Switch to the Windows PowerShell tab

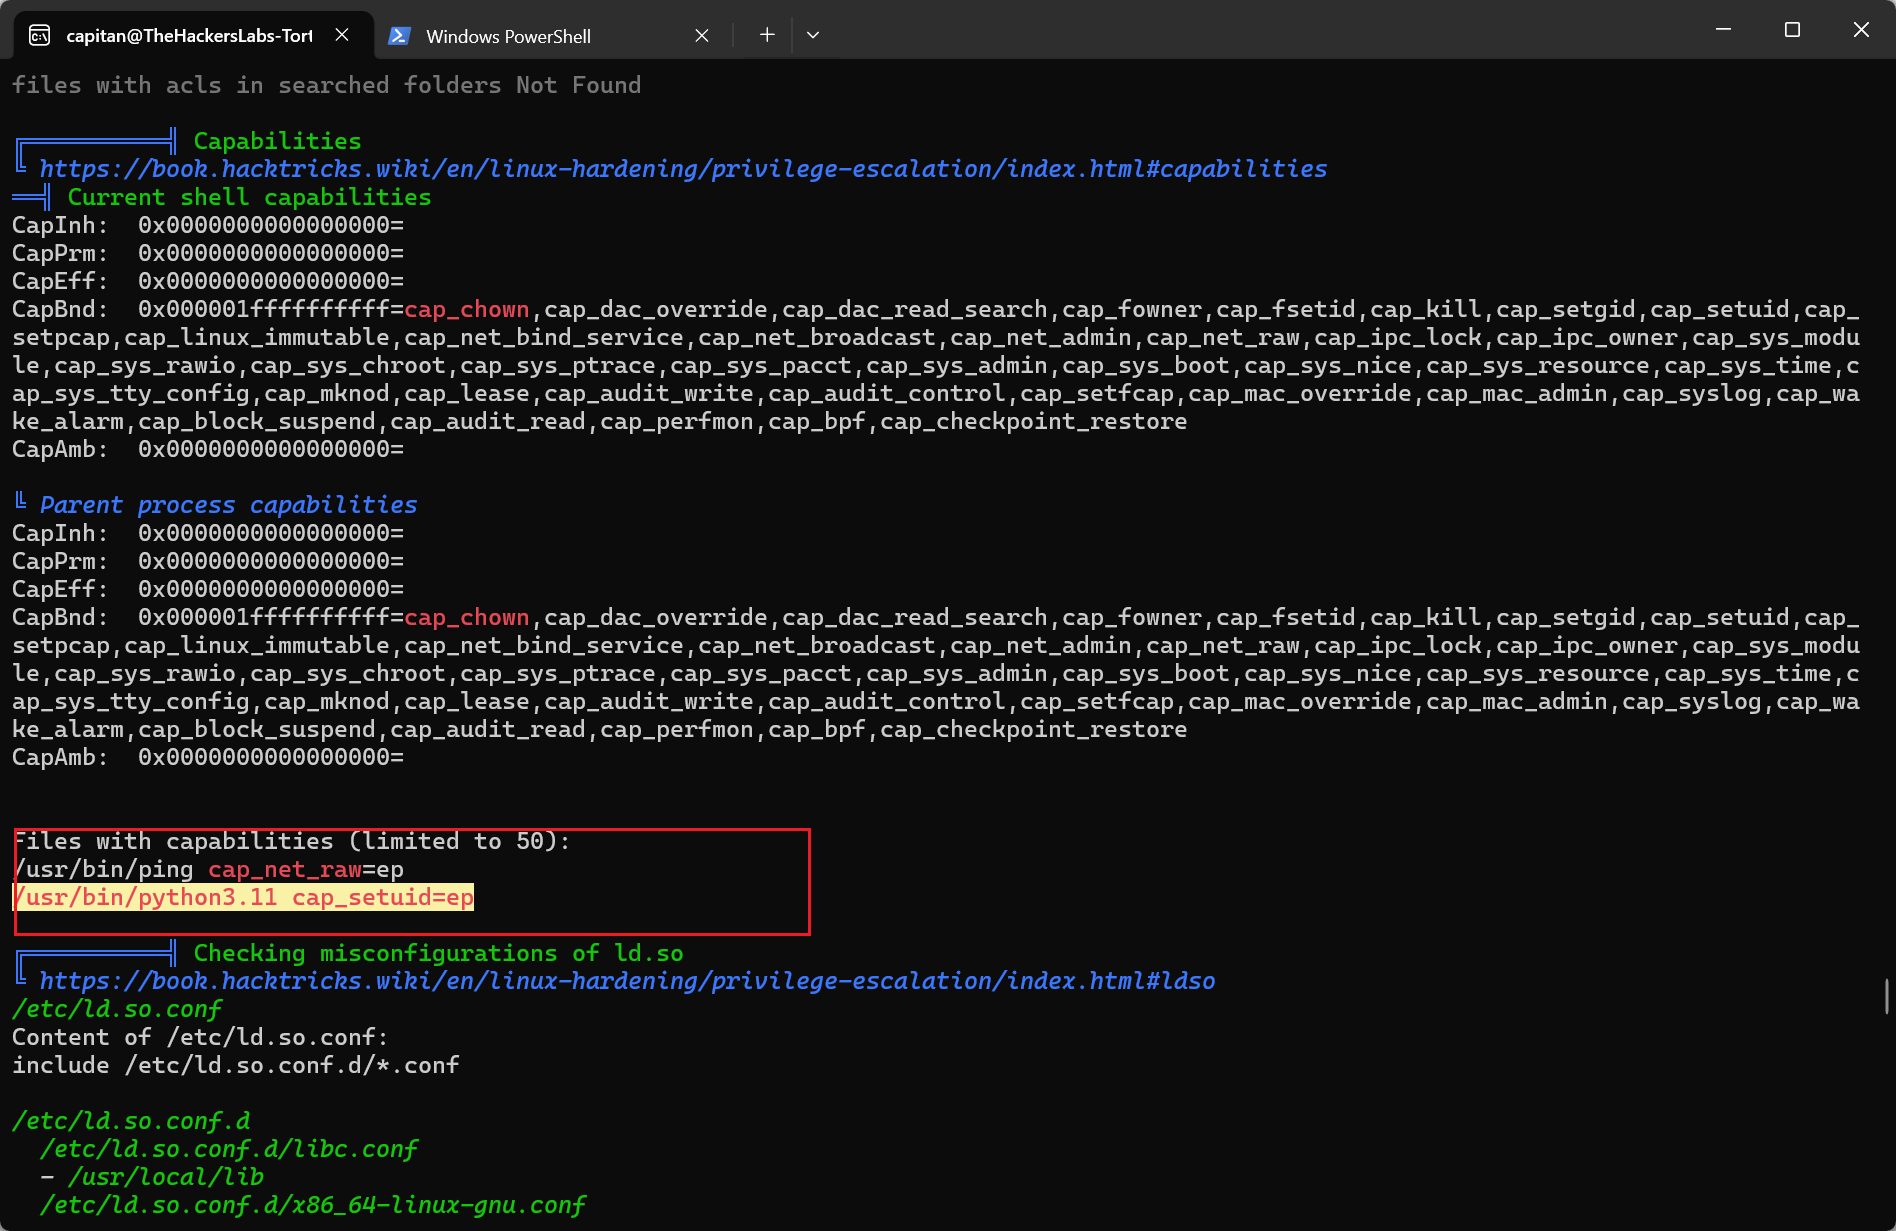pyautogui.click(x=508, y=36)
